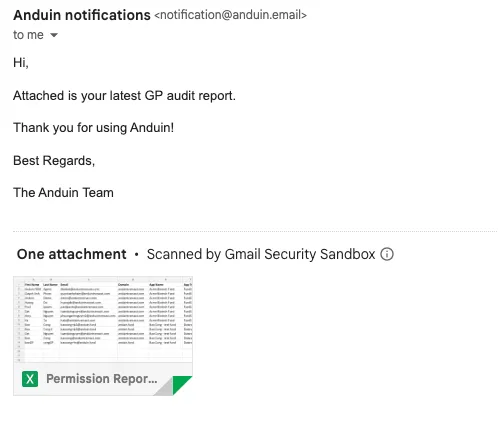Click the email column in spreadsheet preview
The width and height of the screenshot is (498, 422).
pos(88,313)
